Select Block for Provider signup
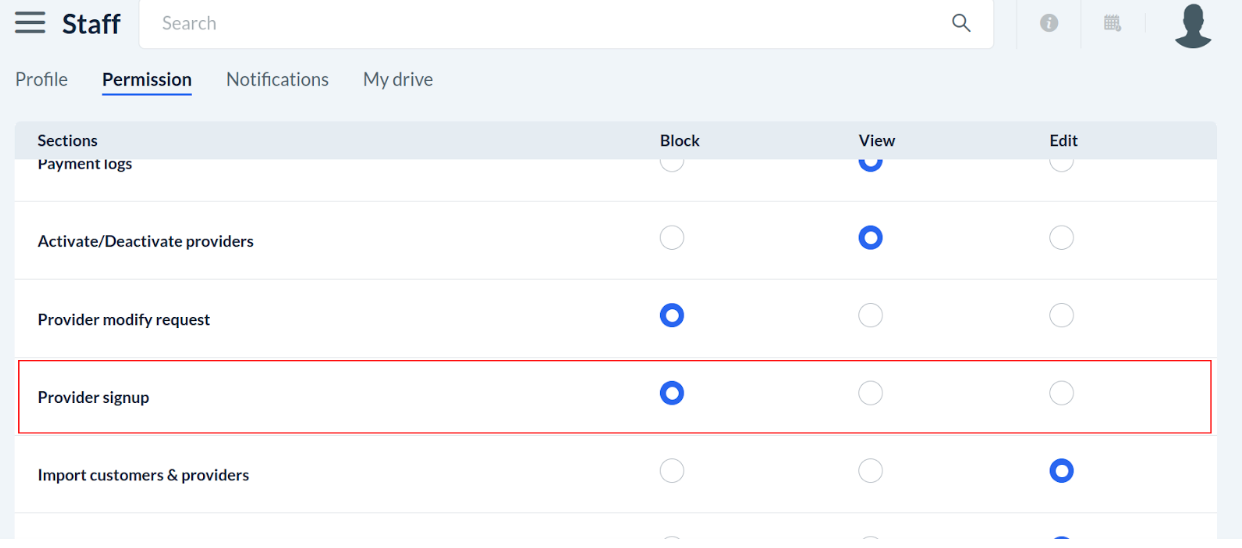This screenshot has width=1242, height=548. (x=672, y=394)
